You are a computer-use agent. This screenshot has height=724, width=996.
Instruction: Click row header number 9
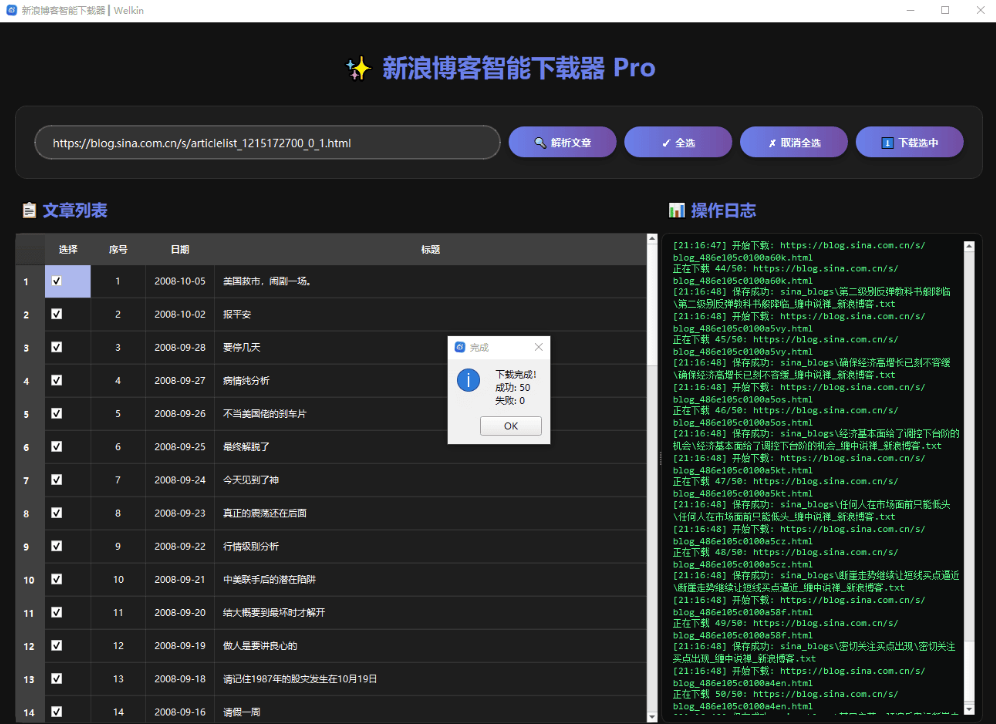click(x=26, y=546)
